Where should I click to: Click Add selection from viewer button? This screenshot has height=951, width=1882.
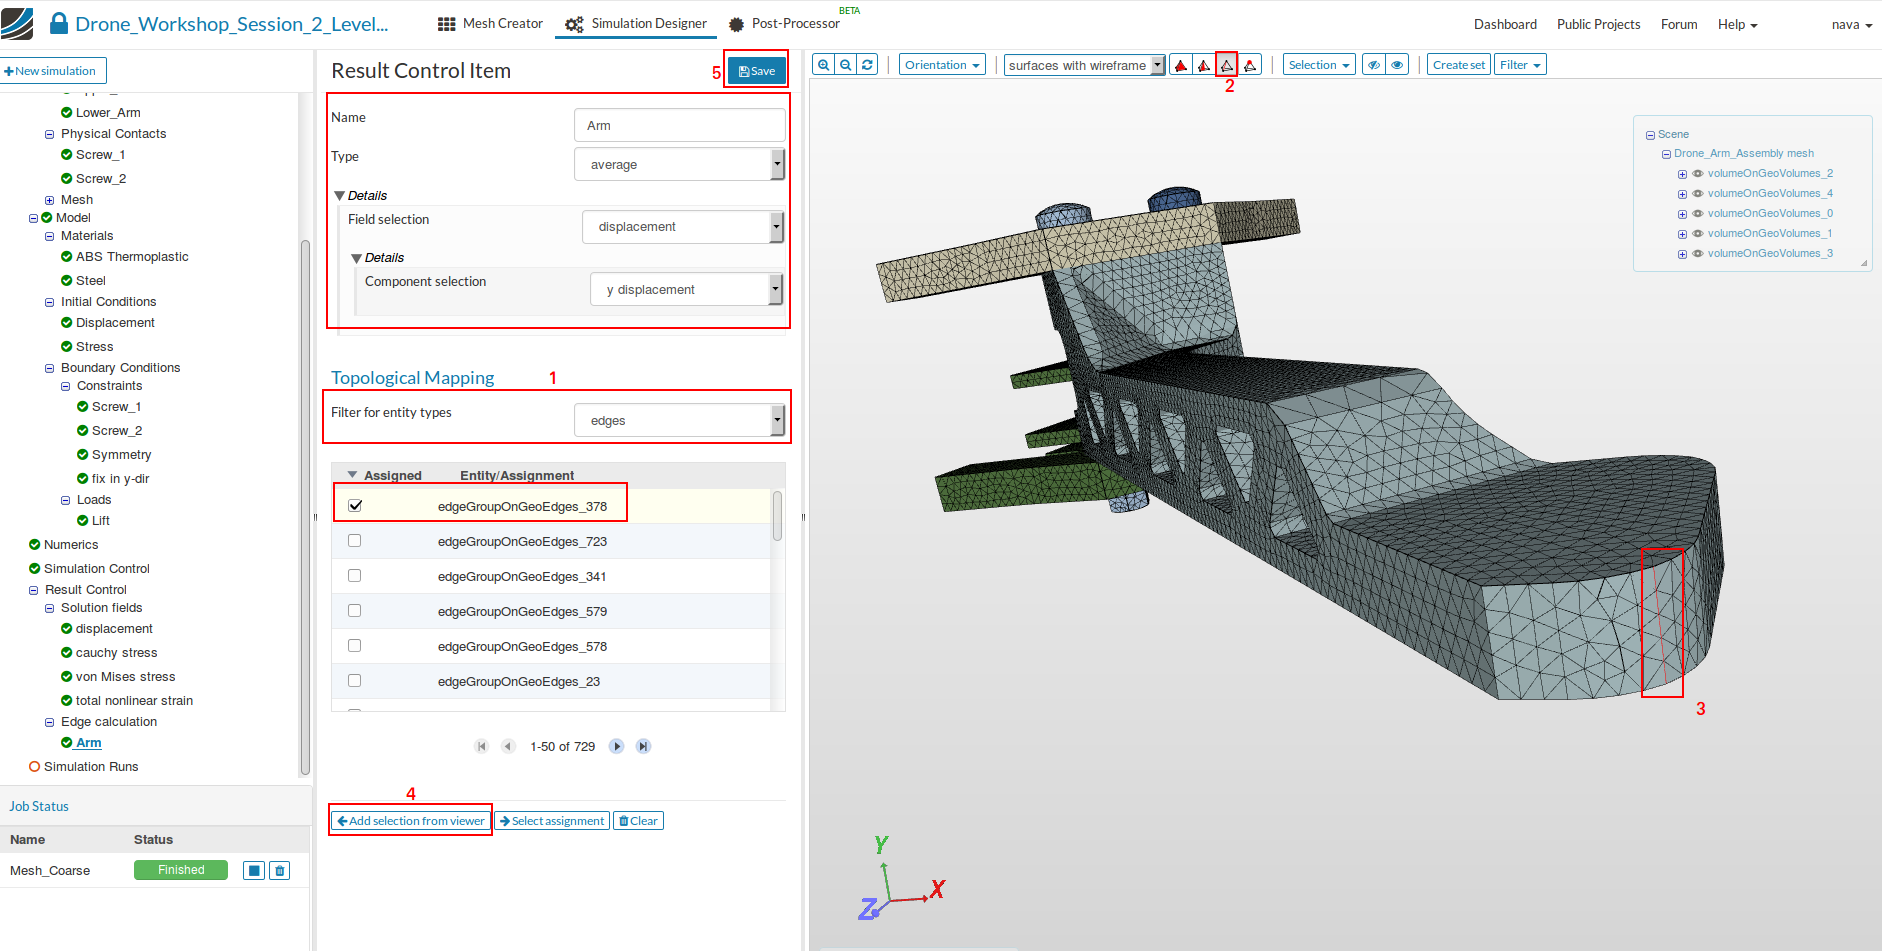(411, 821)
